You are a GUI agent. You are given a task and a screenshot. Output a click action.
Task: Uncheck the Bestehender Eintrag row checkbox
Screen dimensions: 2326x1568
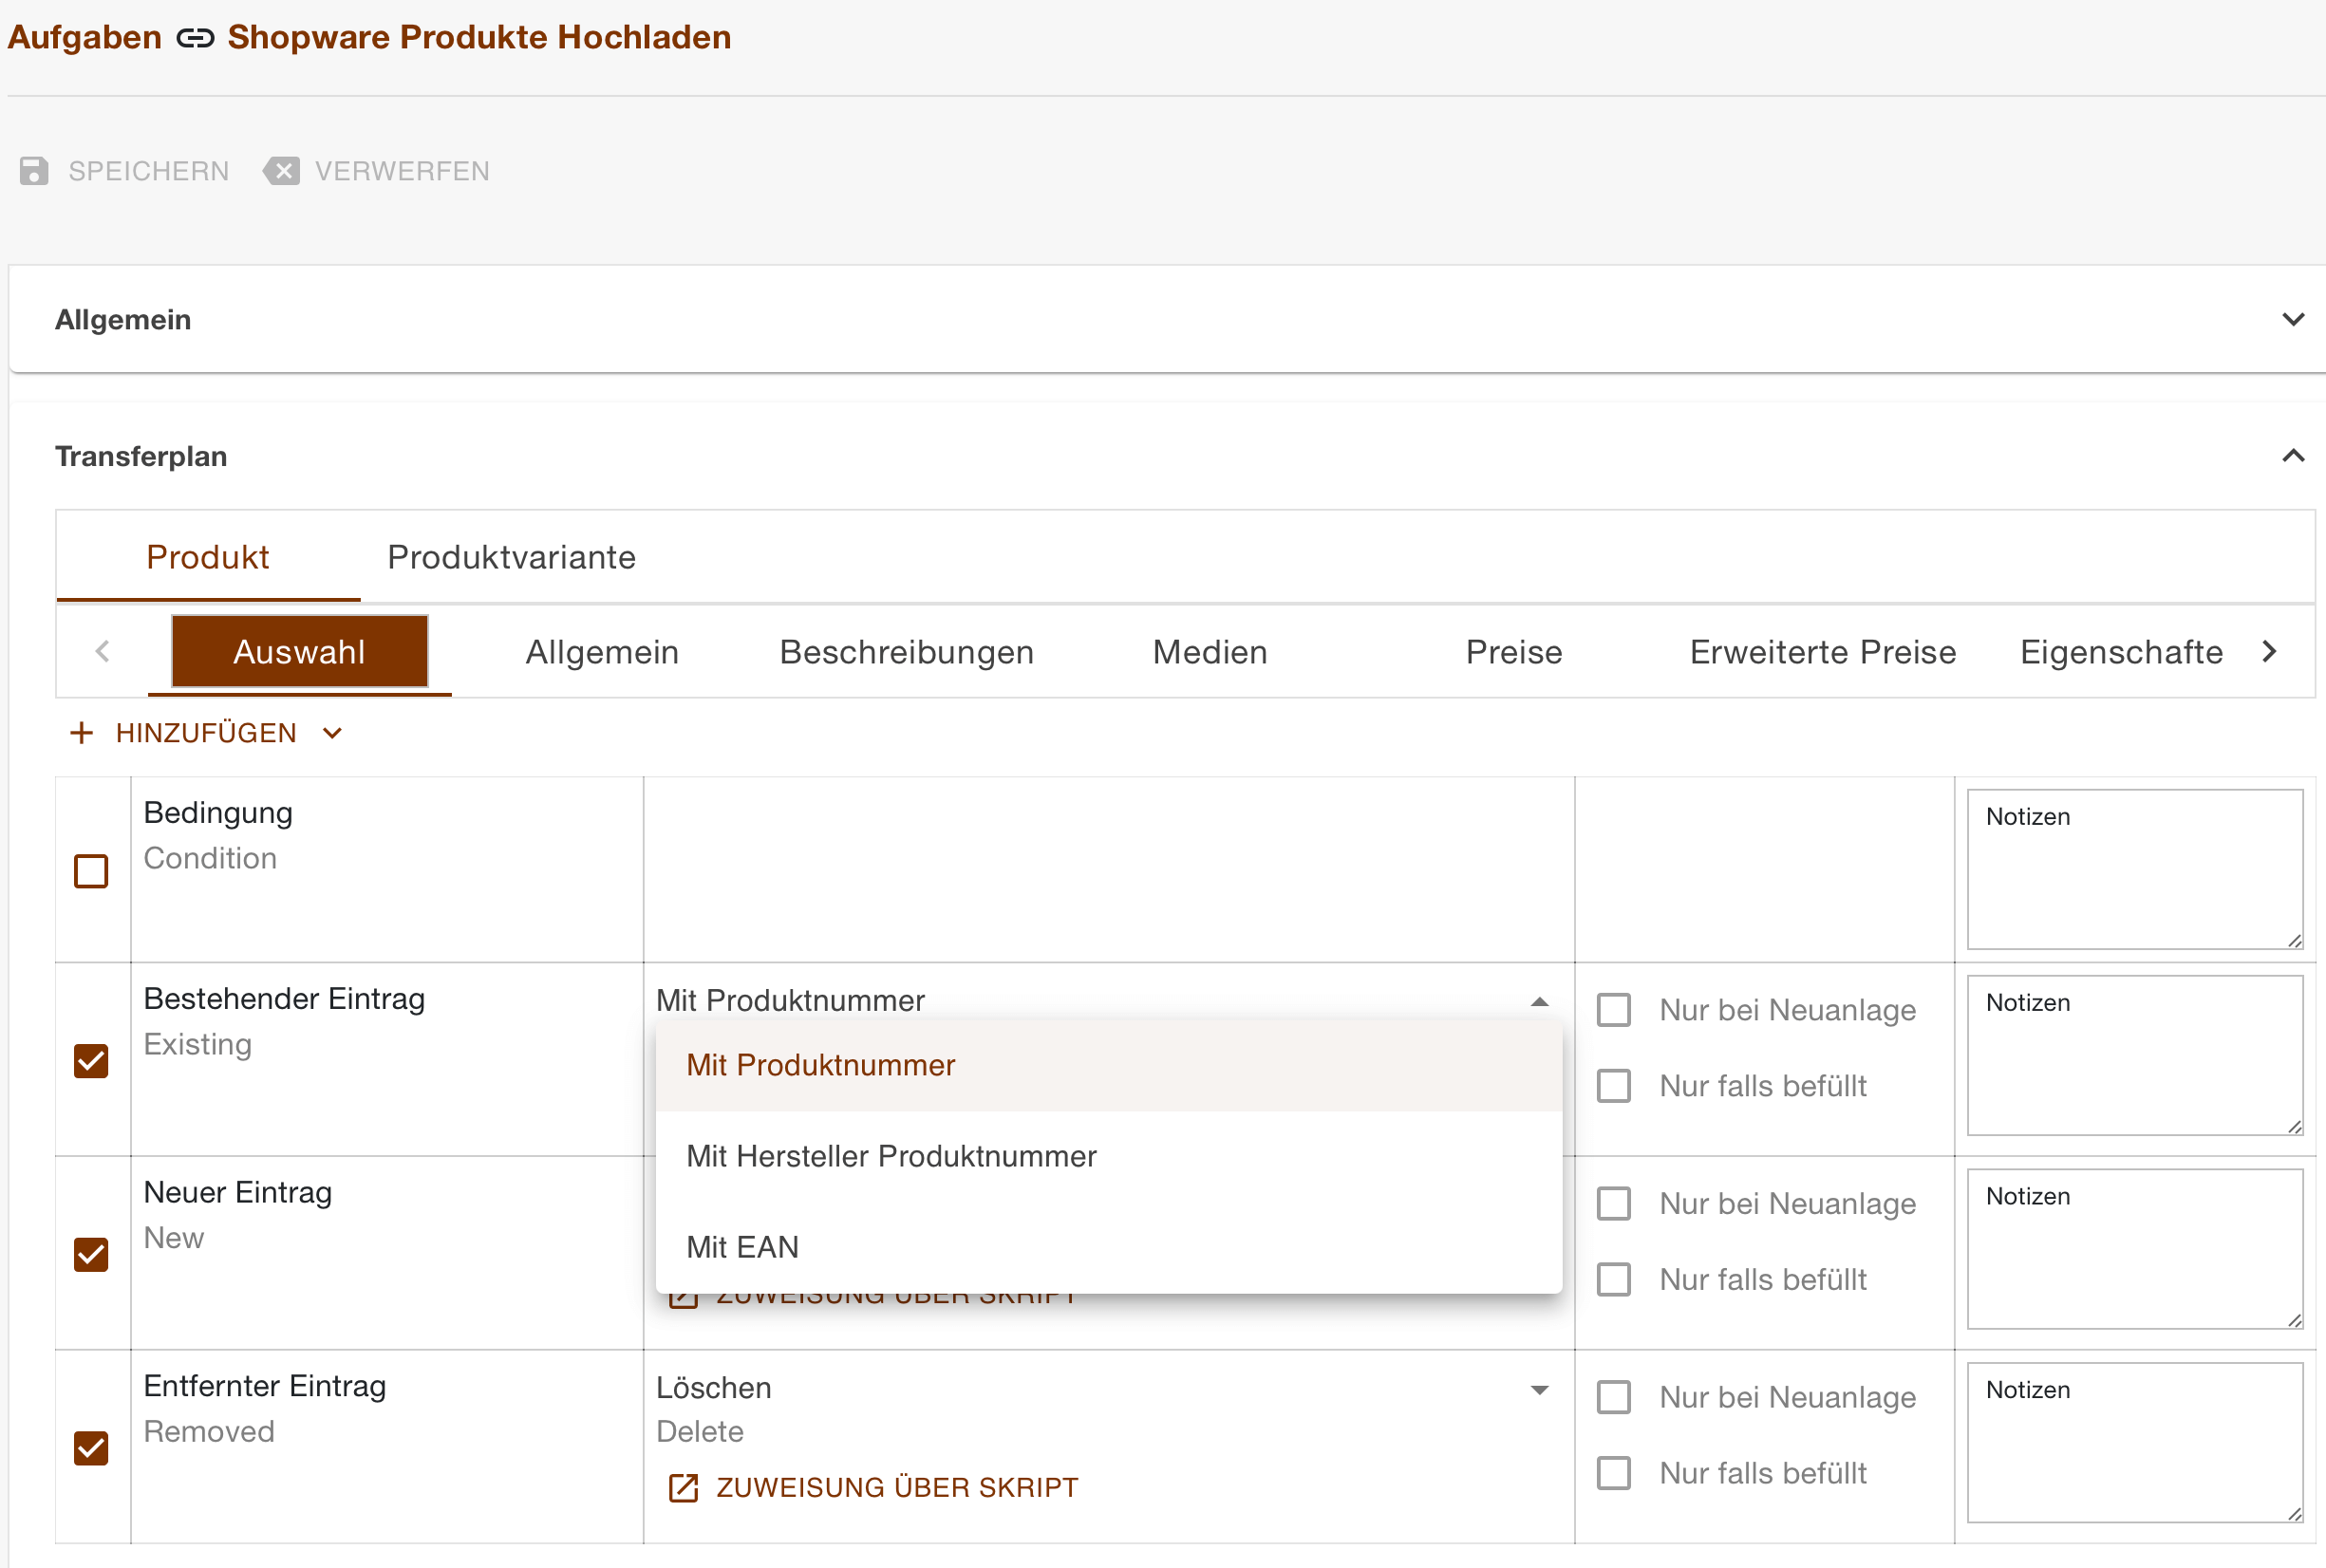(x=91, y=1061)
